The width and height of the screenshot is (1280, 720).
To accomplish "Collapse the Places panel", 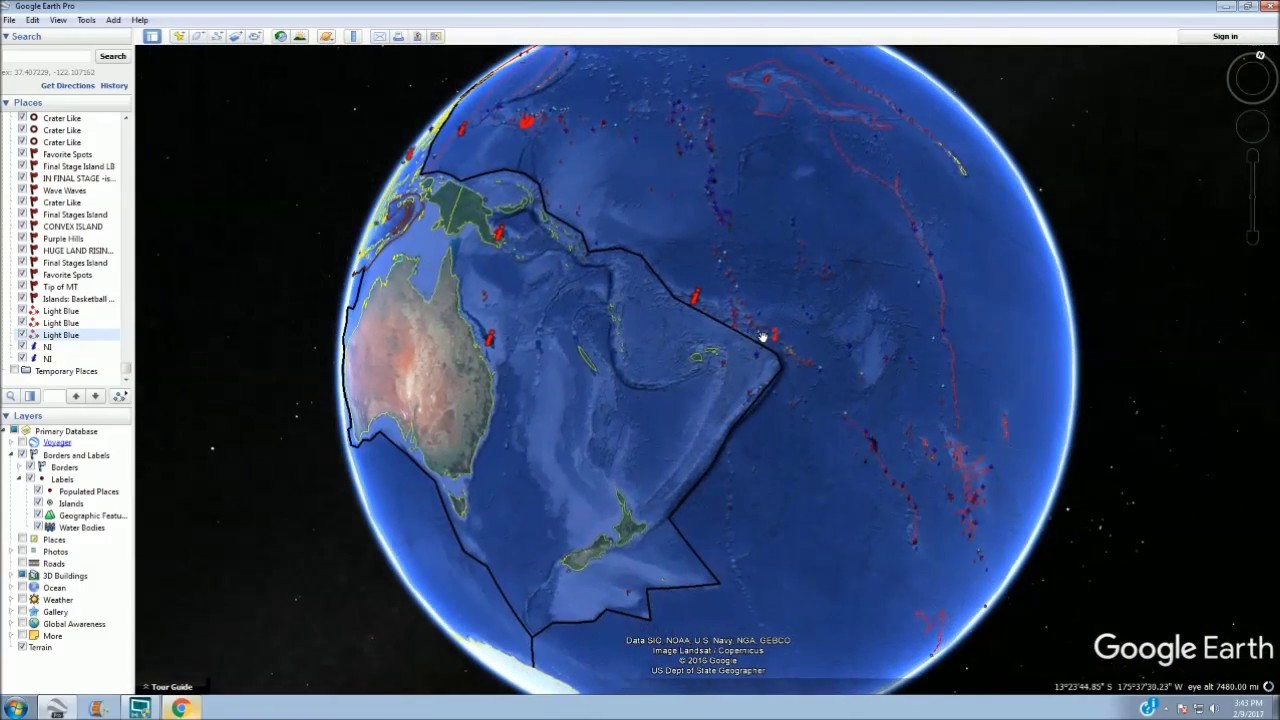I will point(6,102).
